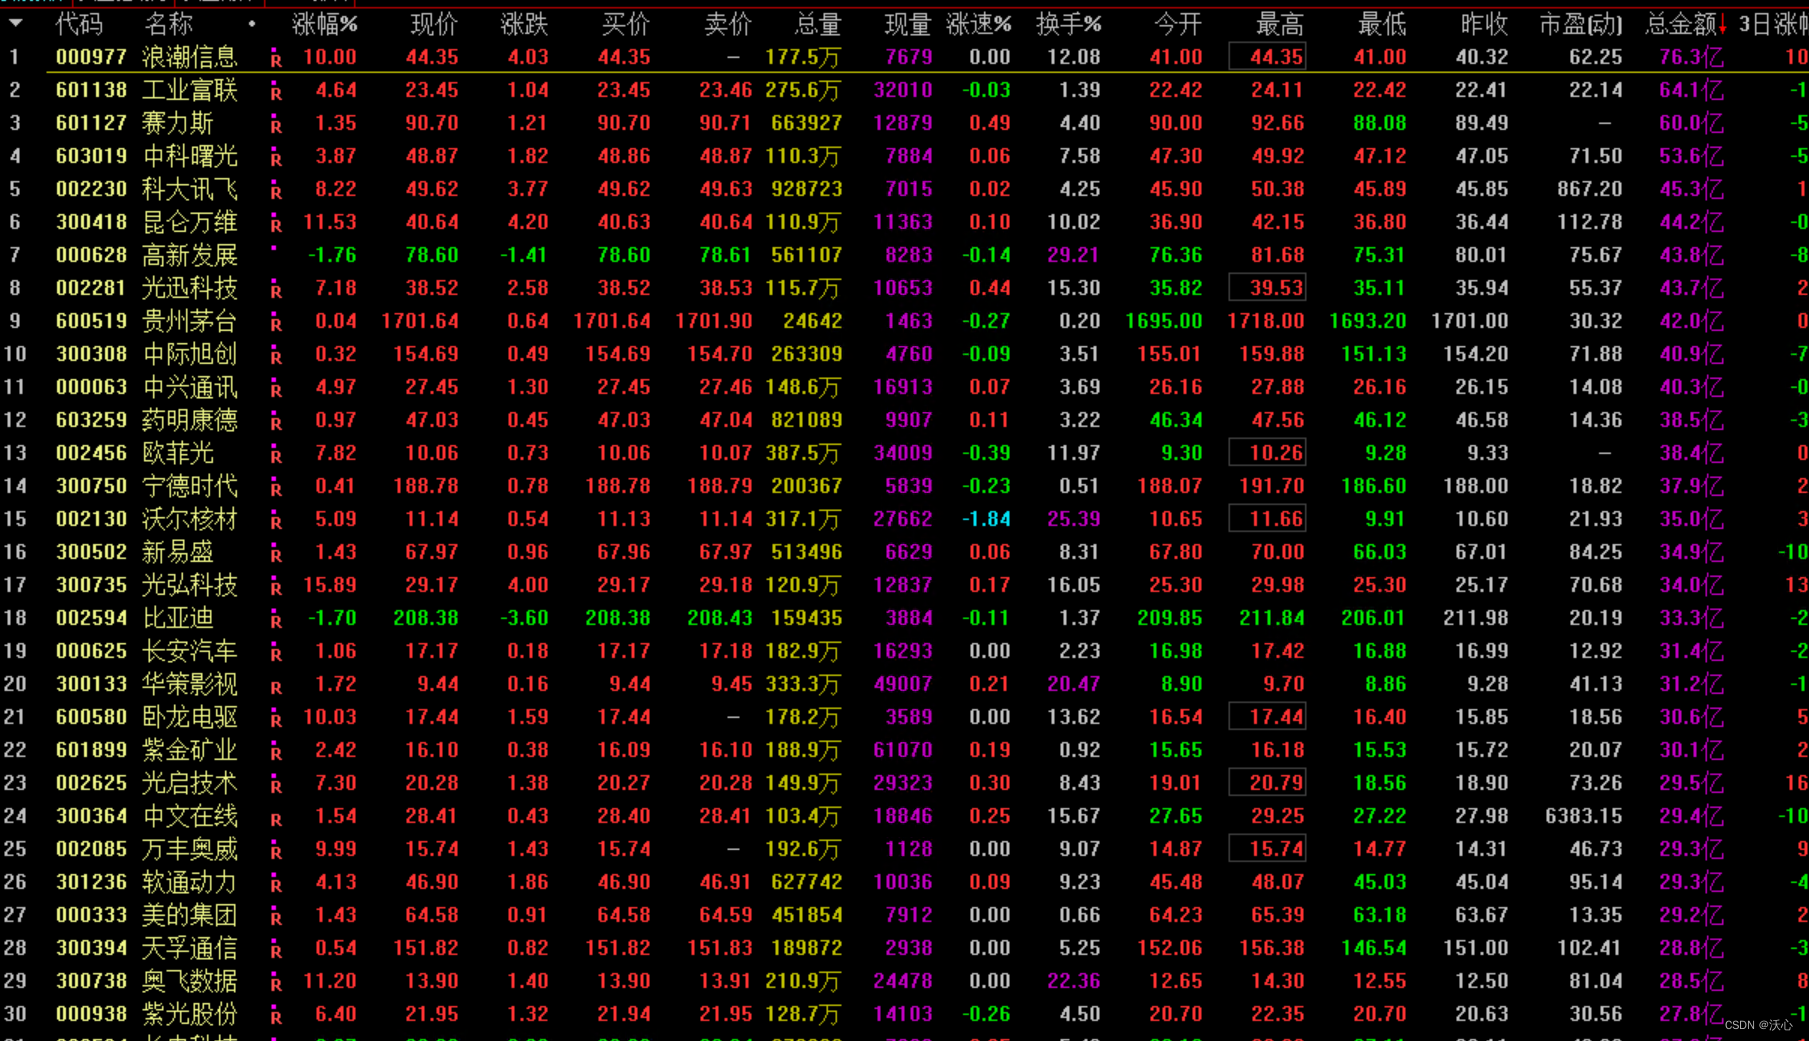Sort by the 现价 column header

coord(434,23)
